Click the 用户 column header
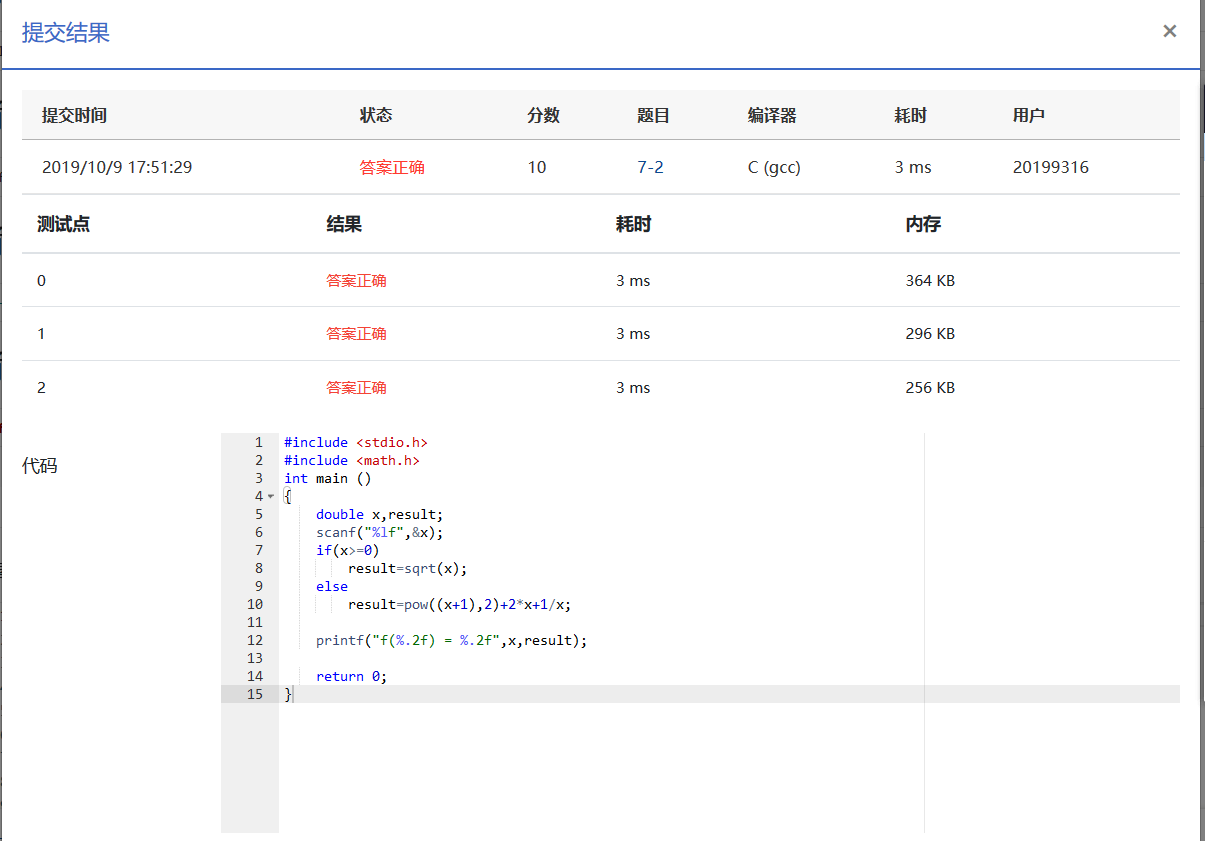Image resolution: width=1205 pixels, height=841 pixels. [1029, 115]
